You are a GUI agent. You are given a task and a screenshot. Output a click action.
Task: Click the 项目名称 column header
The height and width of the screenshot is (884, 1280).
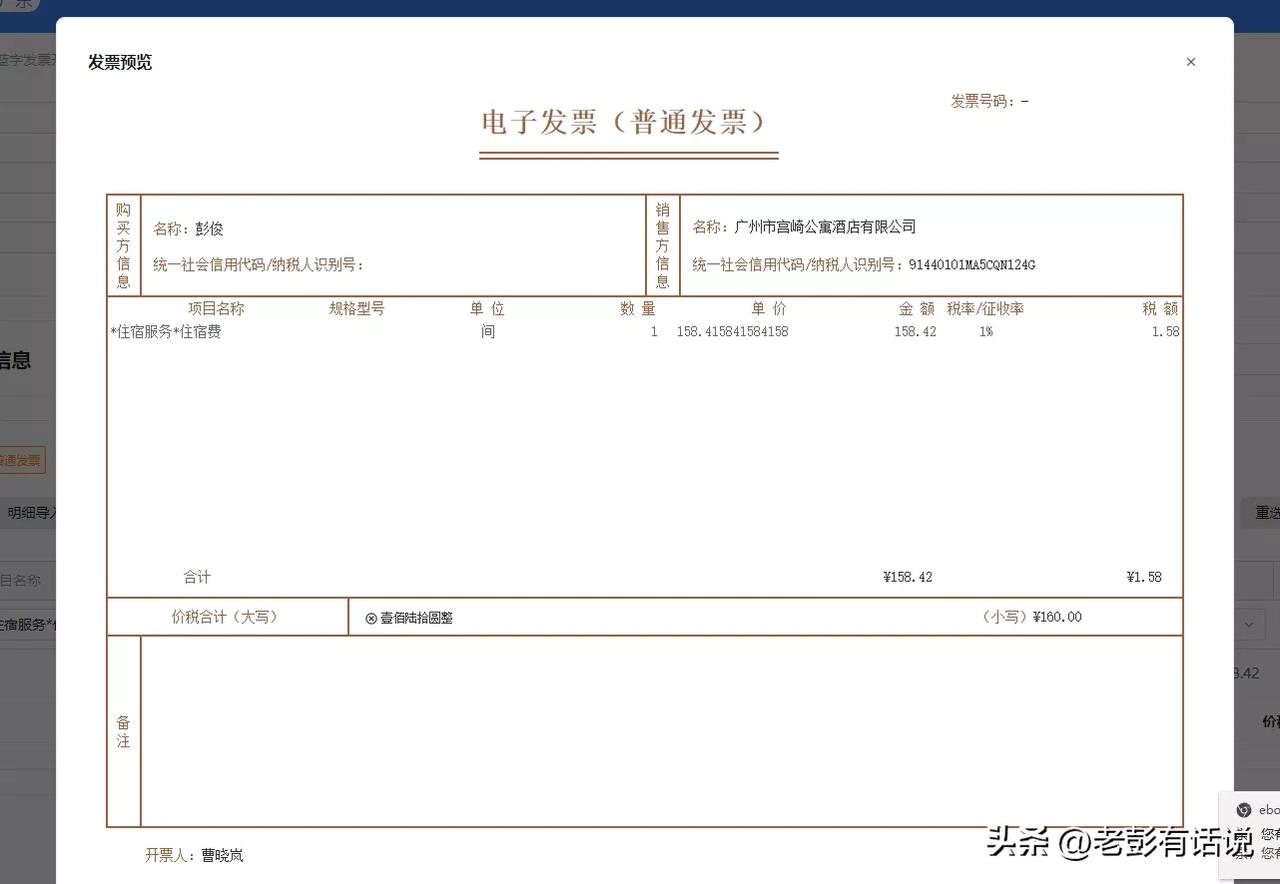pyautogui.click(x=216, y=309)
